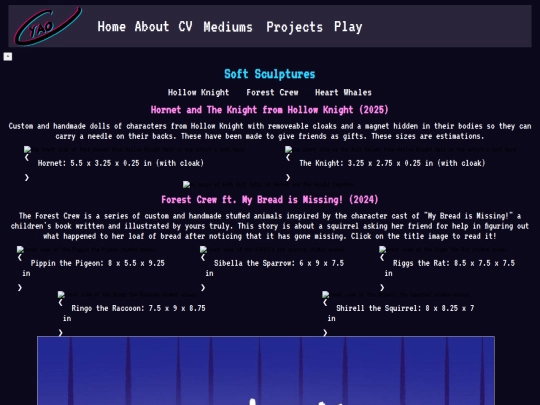Show next Pippin the Pigeon image
This screenshot has width=540, height=405.
(x=20, y=287)
